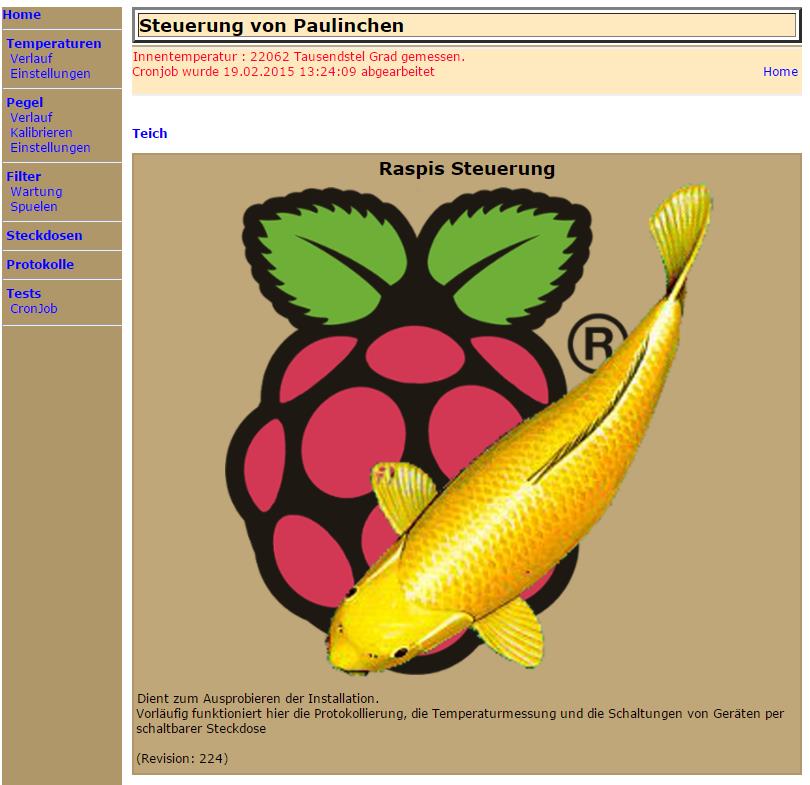Open Verlauf under Temperaturen

coord(31,59)
